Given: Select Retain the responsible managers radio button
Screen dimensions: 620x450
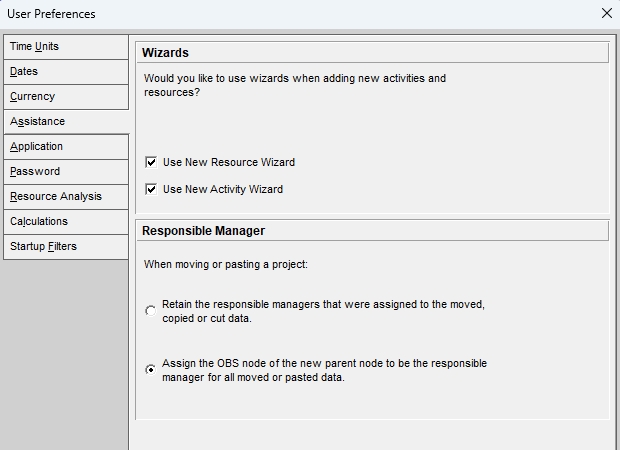Looking at the screenshot, I should coord(151,311).
